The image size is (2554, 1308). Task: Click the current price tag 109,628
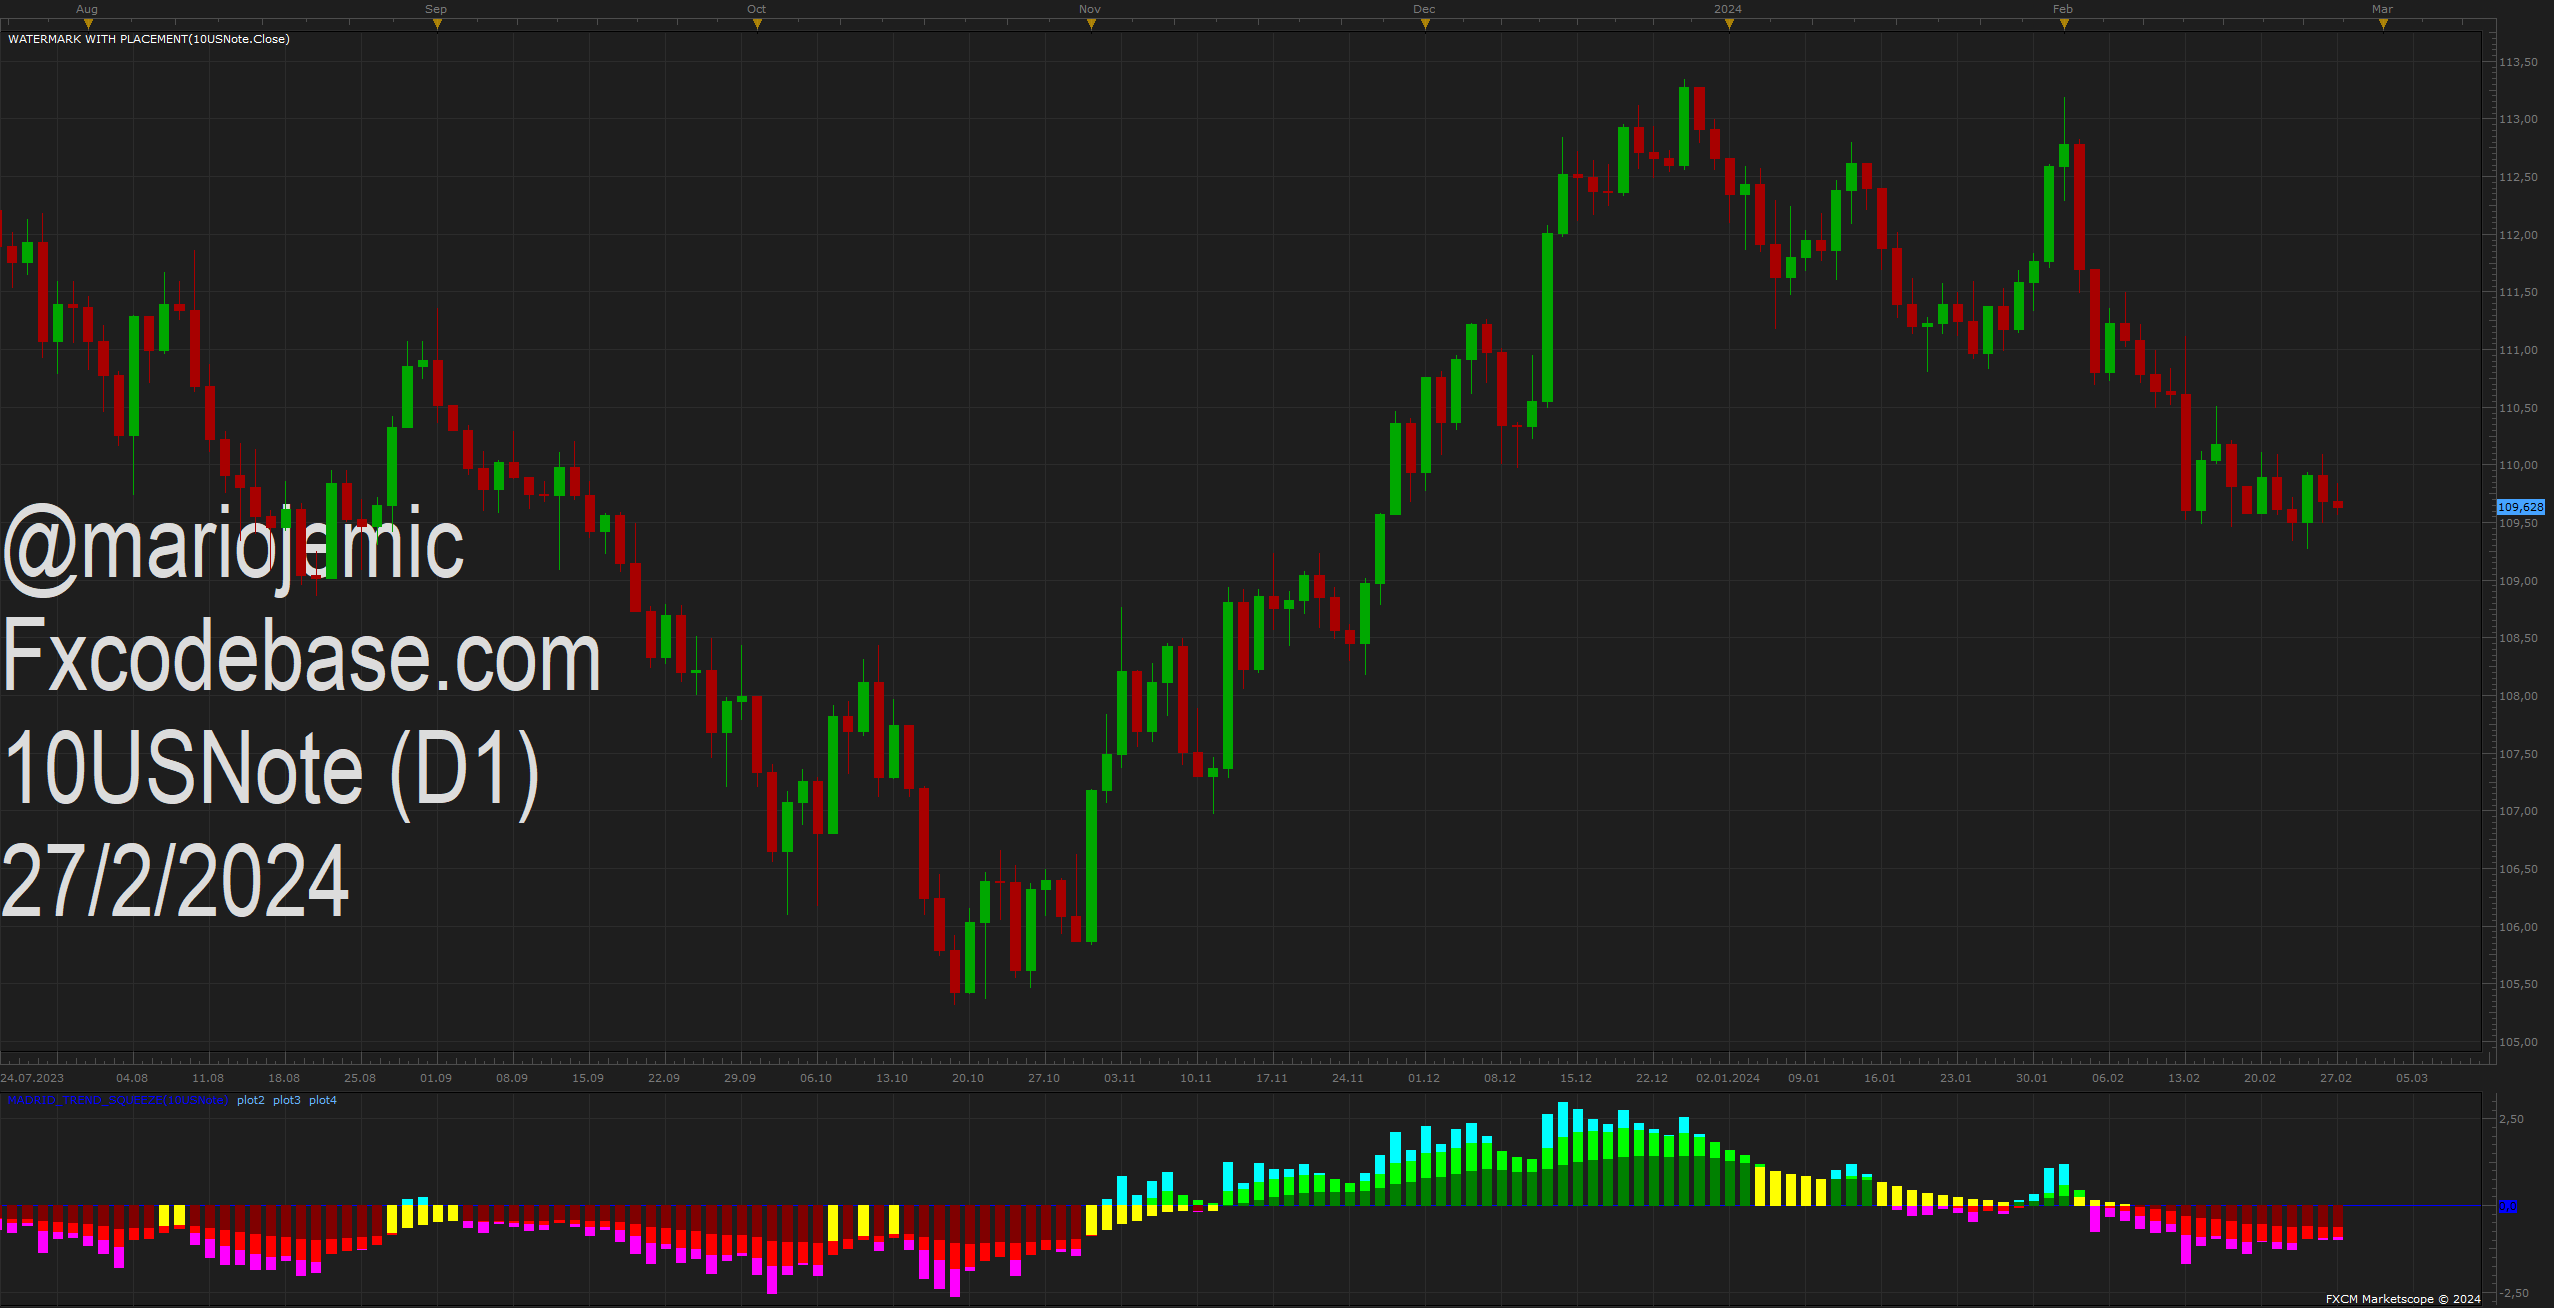coord(2520,507)
